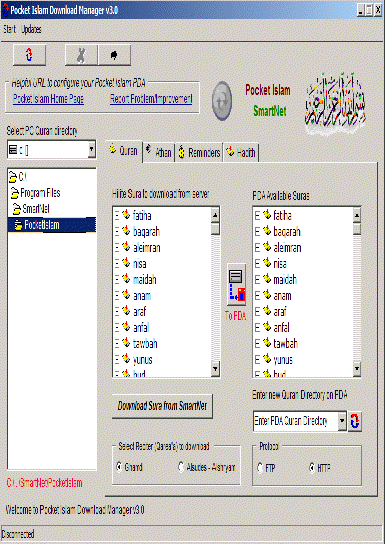Expand the Enter PDA Quran Directory combo box
Image resolution: width=385 pixels, height=544 pixels.
(342, 421)
